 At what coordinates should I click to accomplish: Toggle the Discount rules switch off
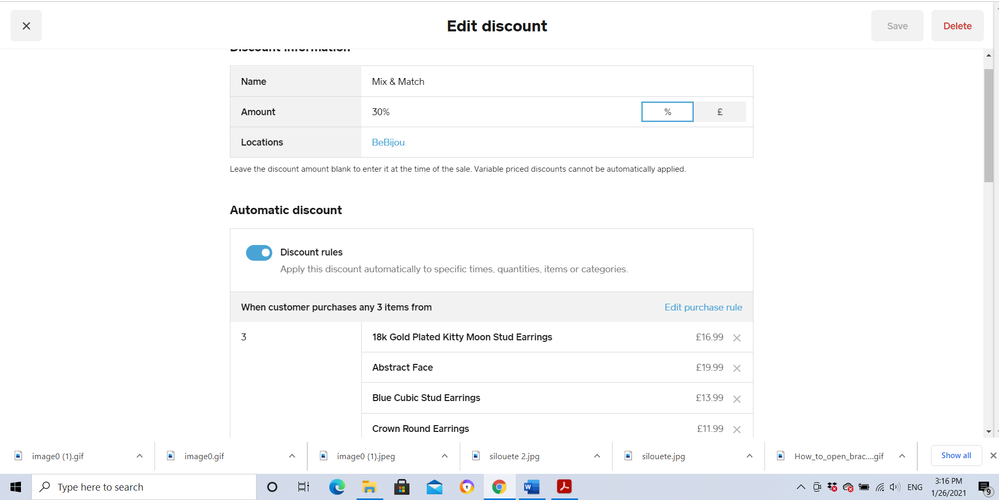[259, 253]
